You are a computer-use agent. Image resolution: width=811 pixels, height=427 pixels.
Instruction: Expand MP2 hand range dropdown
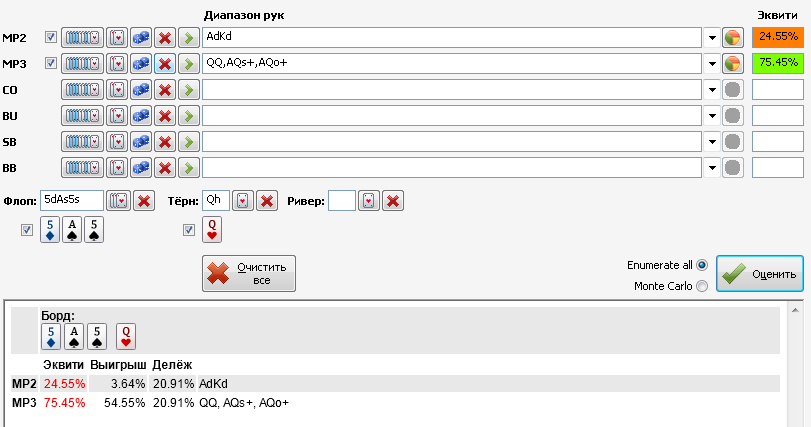tap(712, 38)
